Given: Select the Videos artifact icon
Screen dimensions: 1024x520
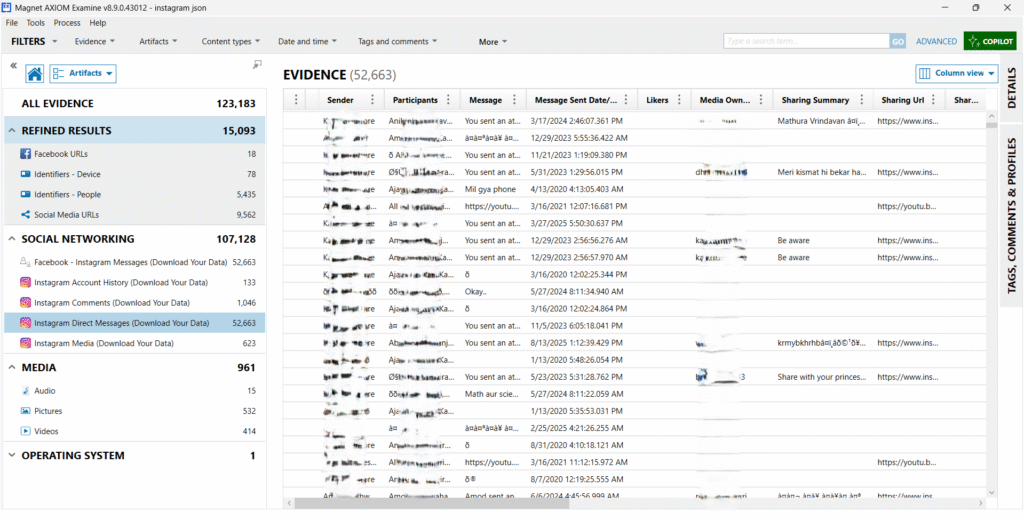Looking at the screenshot, I should (25, 431).
